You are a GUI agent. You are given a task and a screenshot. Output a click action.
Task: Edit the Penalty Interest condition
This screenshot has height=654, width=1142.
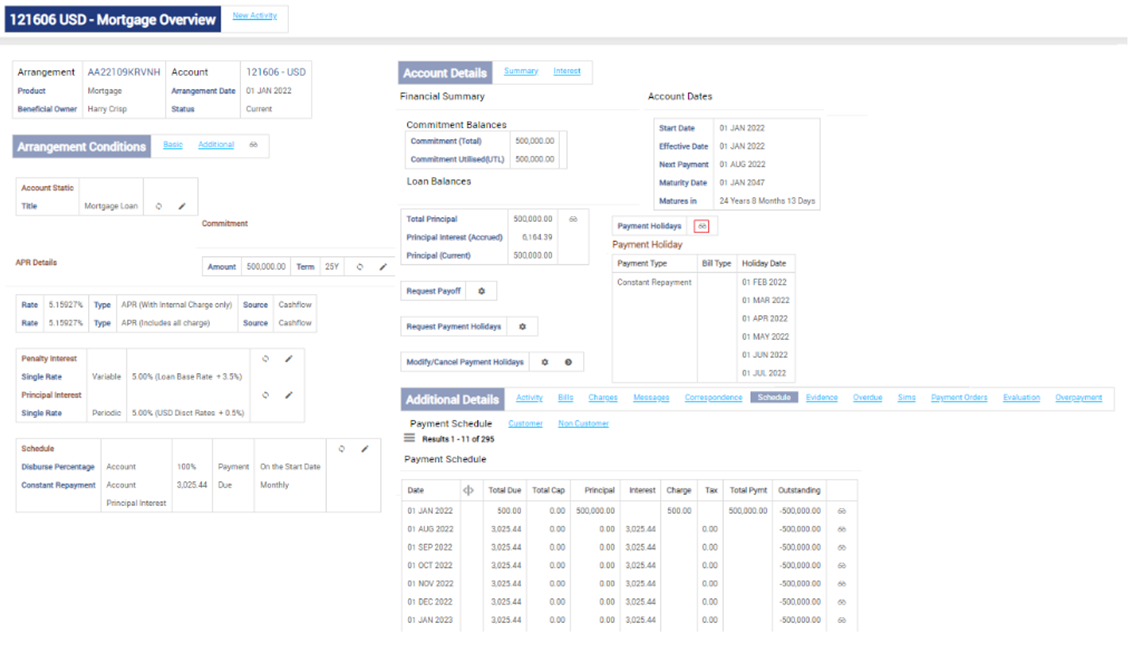pos(289,358)
